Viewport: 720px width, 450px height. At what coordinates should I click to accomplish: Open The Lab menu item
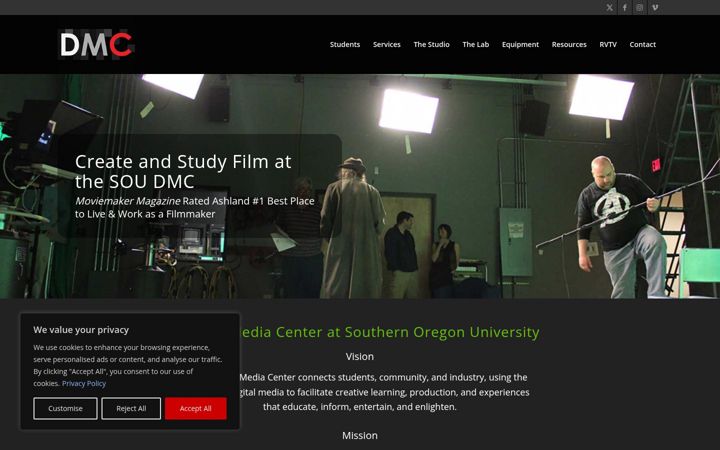pyautogui.click(x=475, y=45)
